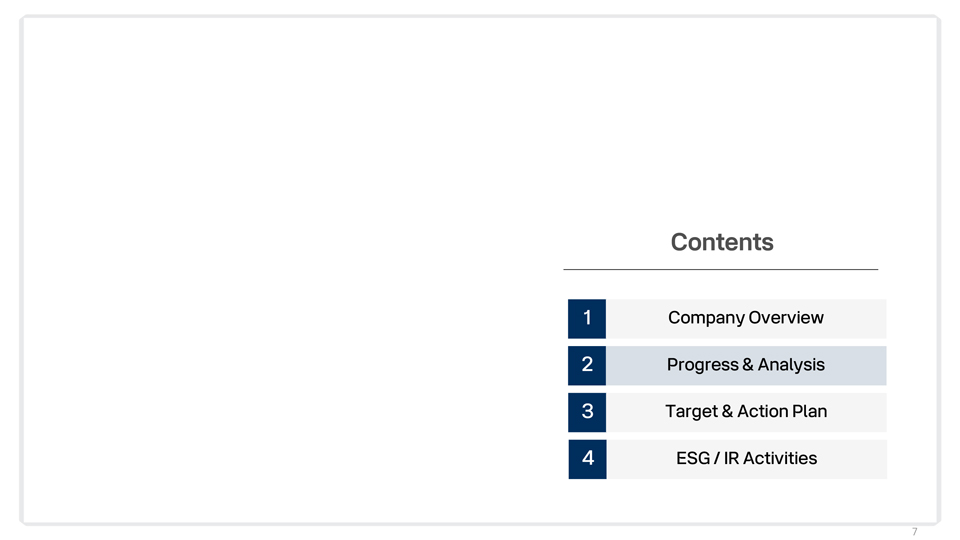
Task: Click the dark blue number 2 box
Action: tap(587, 365)
